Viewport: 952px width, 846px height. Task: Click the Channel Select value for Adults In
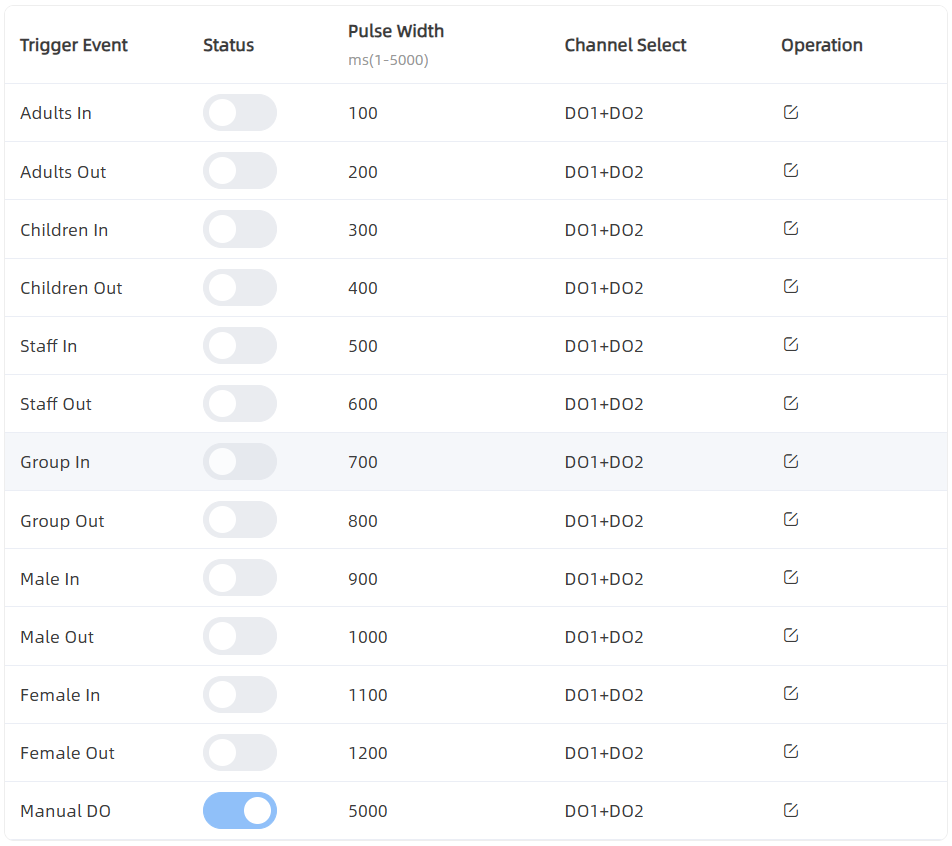point(604,113)
